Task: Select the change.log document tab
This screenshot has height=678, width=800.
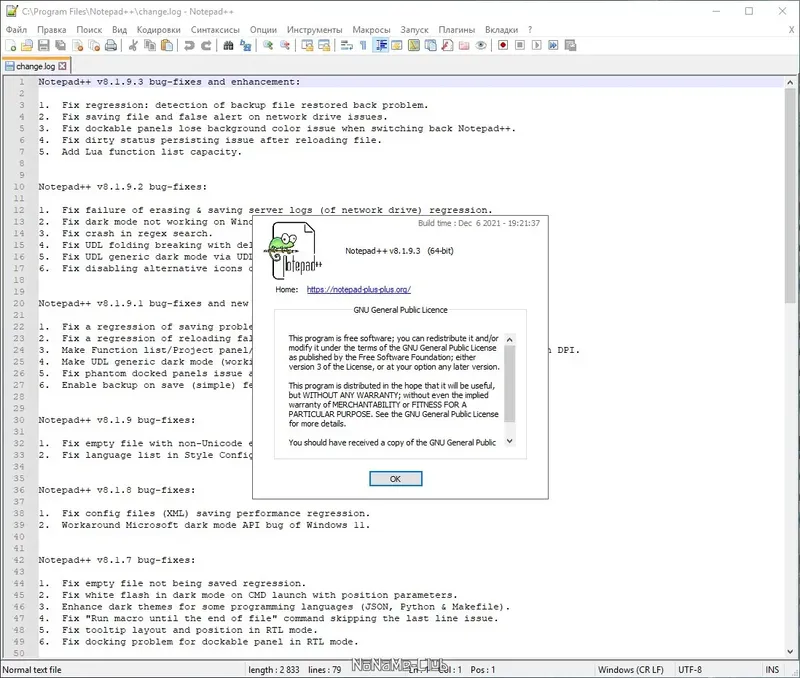Action: point(35,66)
